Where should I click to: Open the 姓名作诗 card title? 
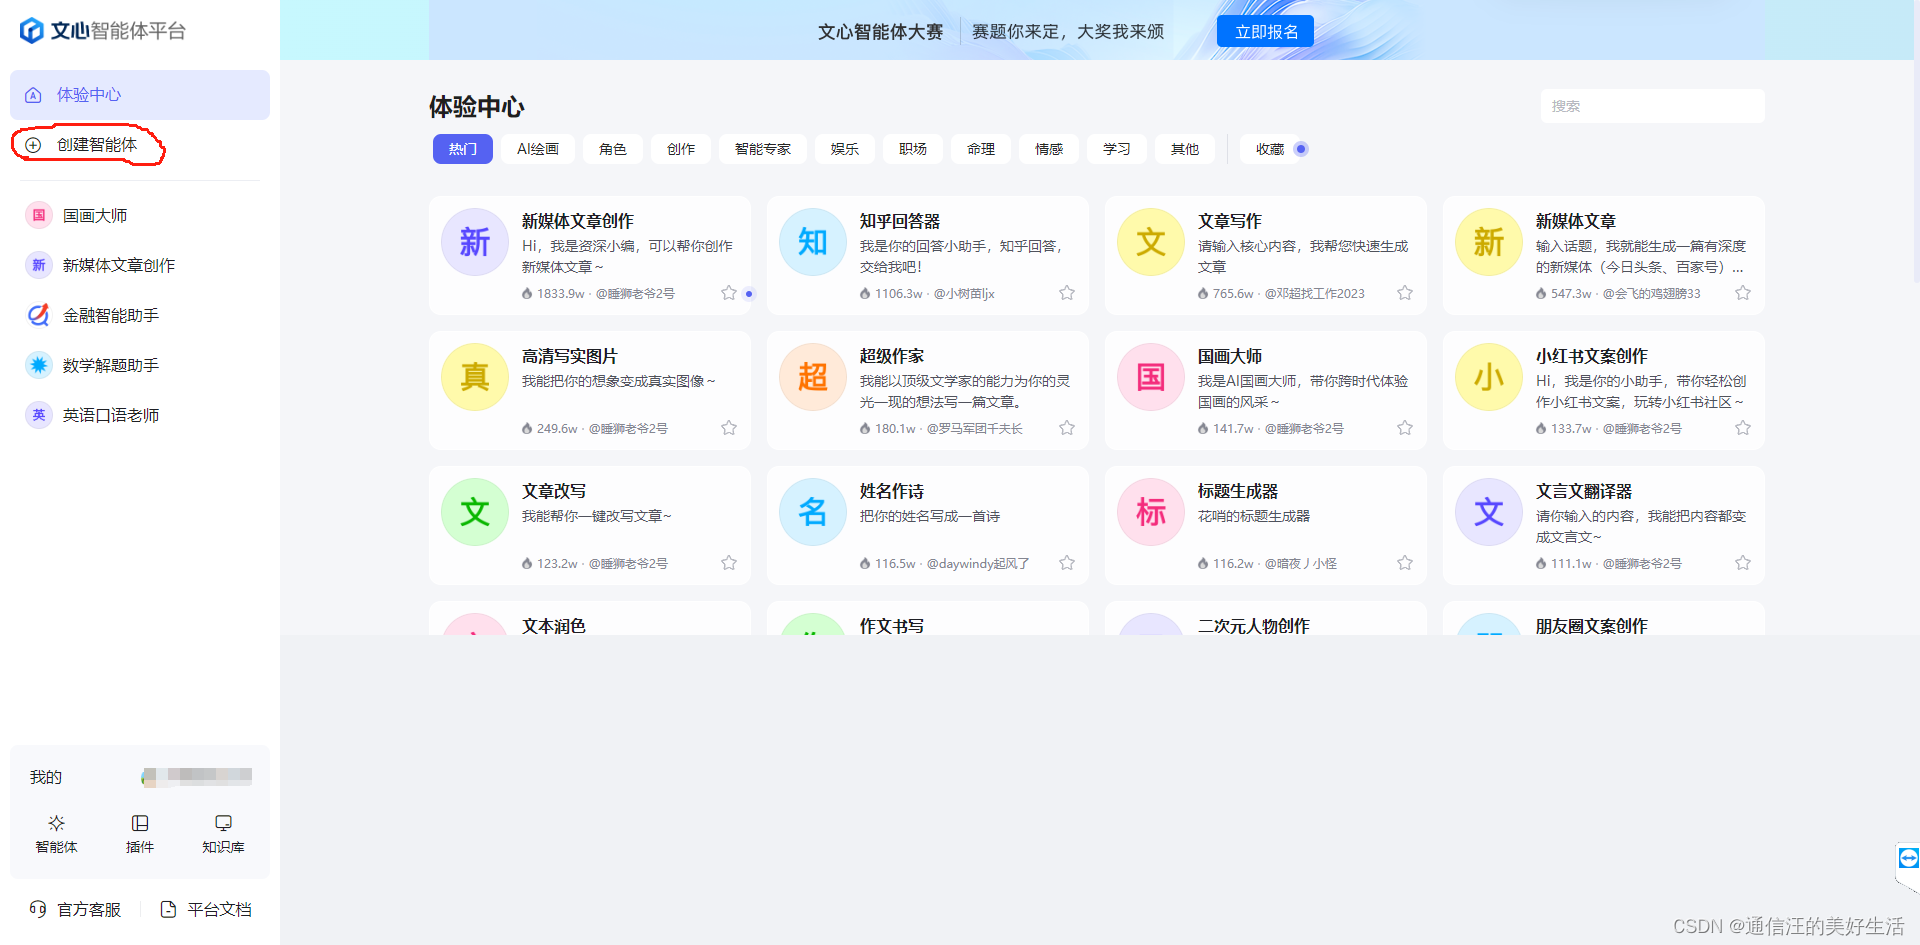coord(892,491)
